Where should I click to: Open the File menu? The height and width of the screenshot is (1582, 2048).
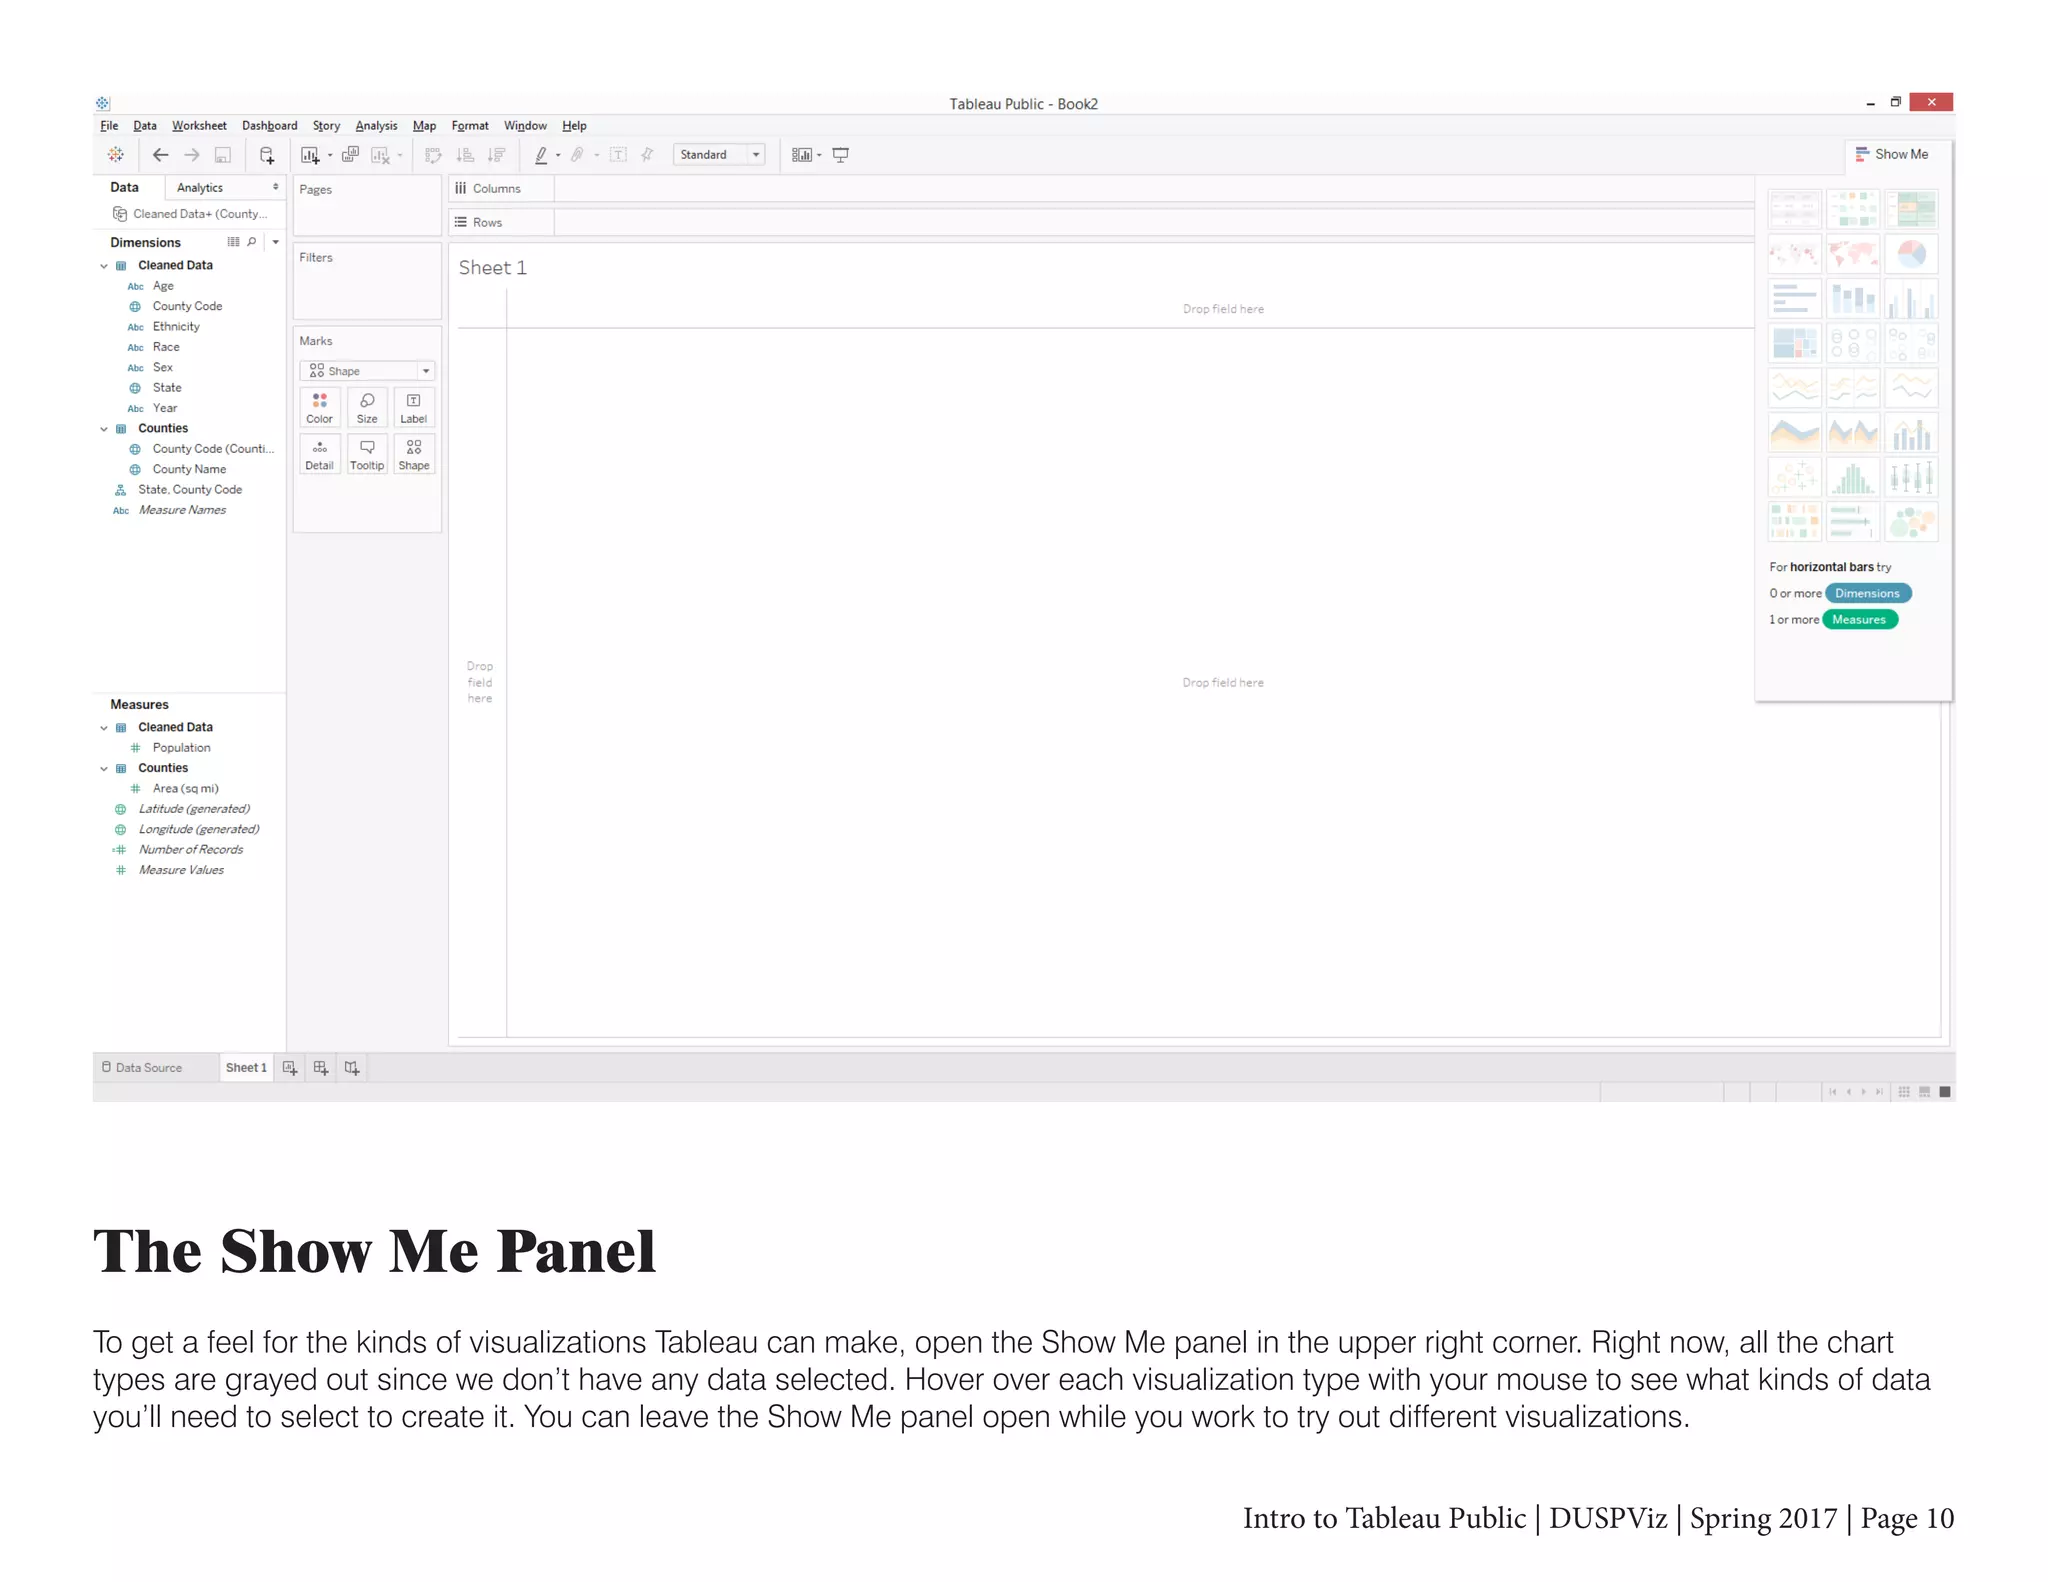tap(109, 126)
